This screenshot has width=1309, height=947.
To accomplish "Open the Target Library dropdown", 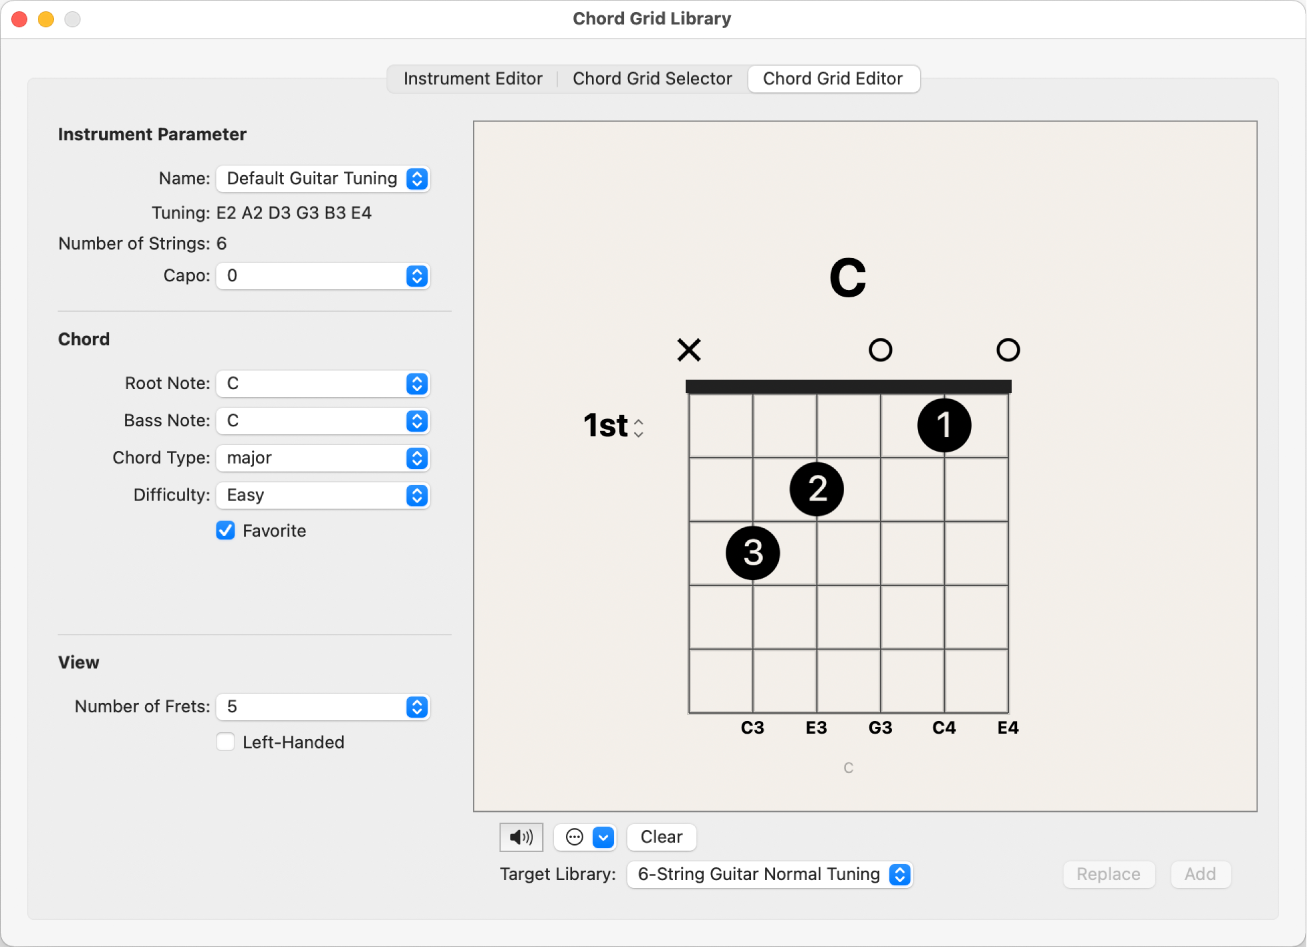I will [768, 873].
